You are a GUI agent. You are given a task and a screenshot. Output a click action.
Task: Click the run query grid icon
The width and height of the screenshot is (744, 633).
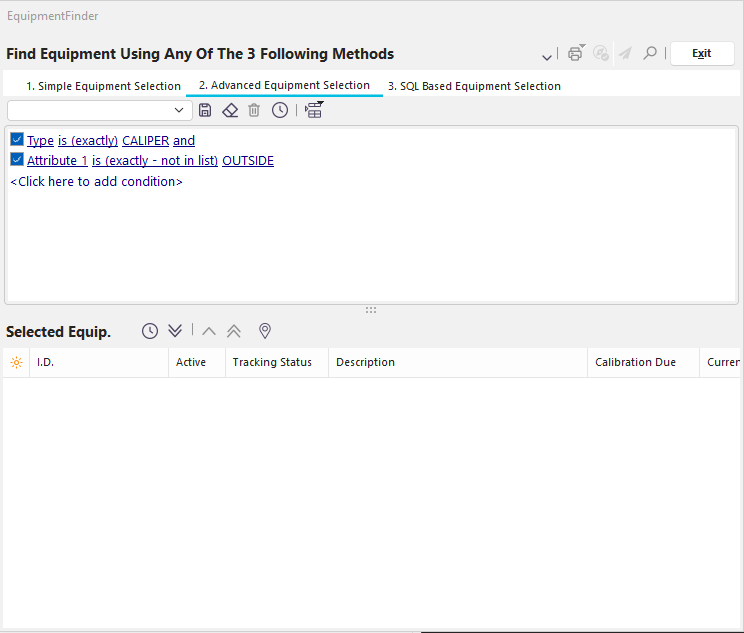(x=314, y=110)
